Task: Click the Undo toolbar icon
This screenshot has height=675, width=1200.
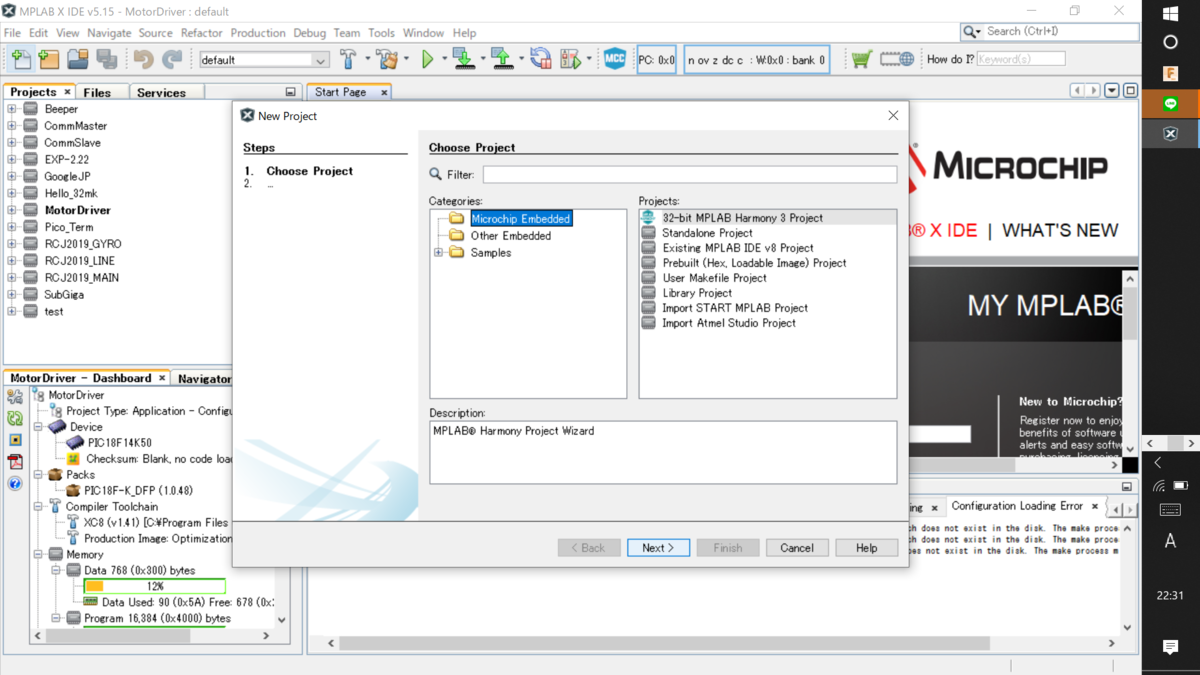Action: pyautogui.click(x=144, y=60)
